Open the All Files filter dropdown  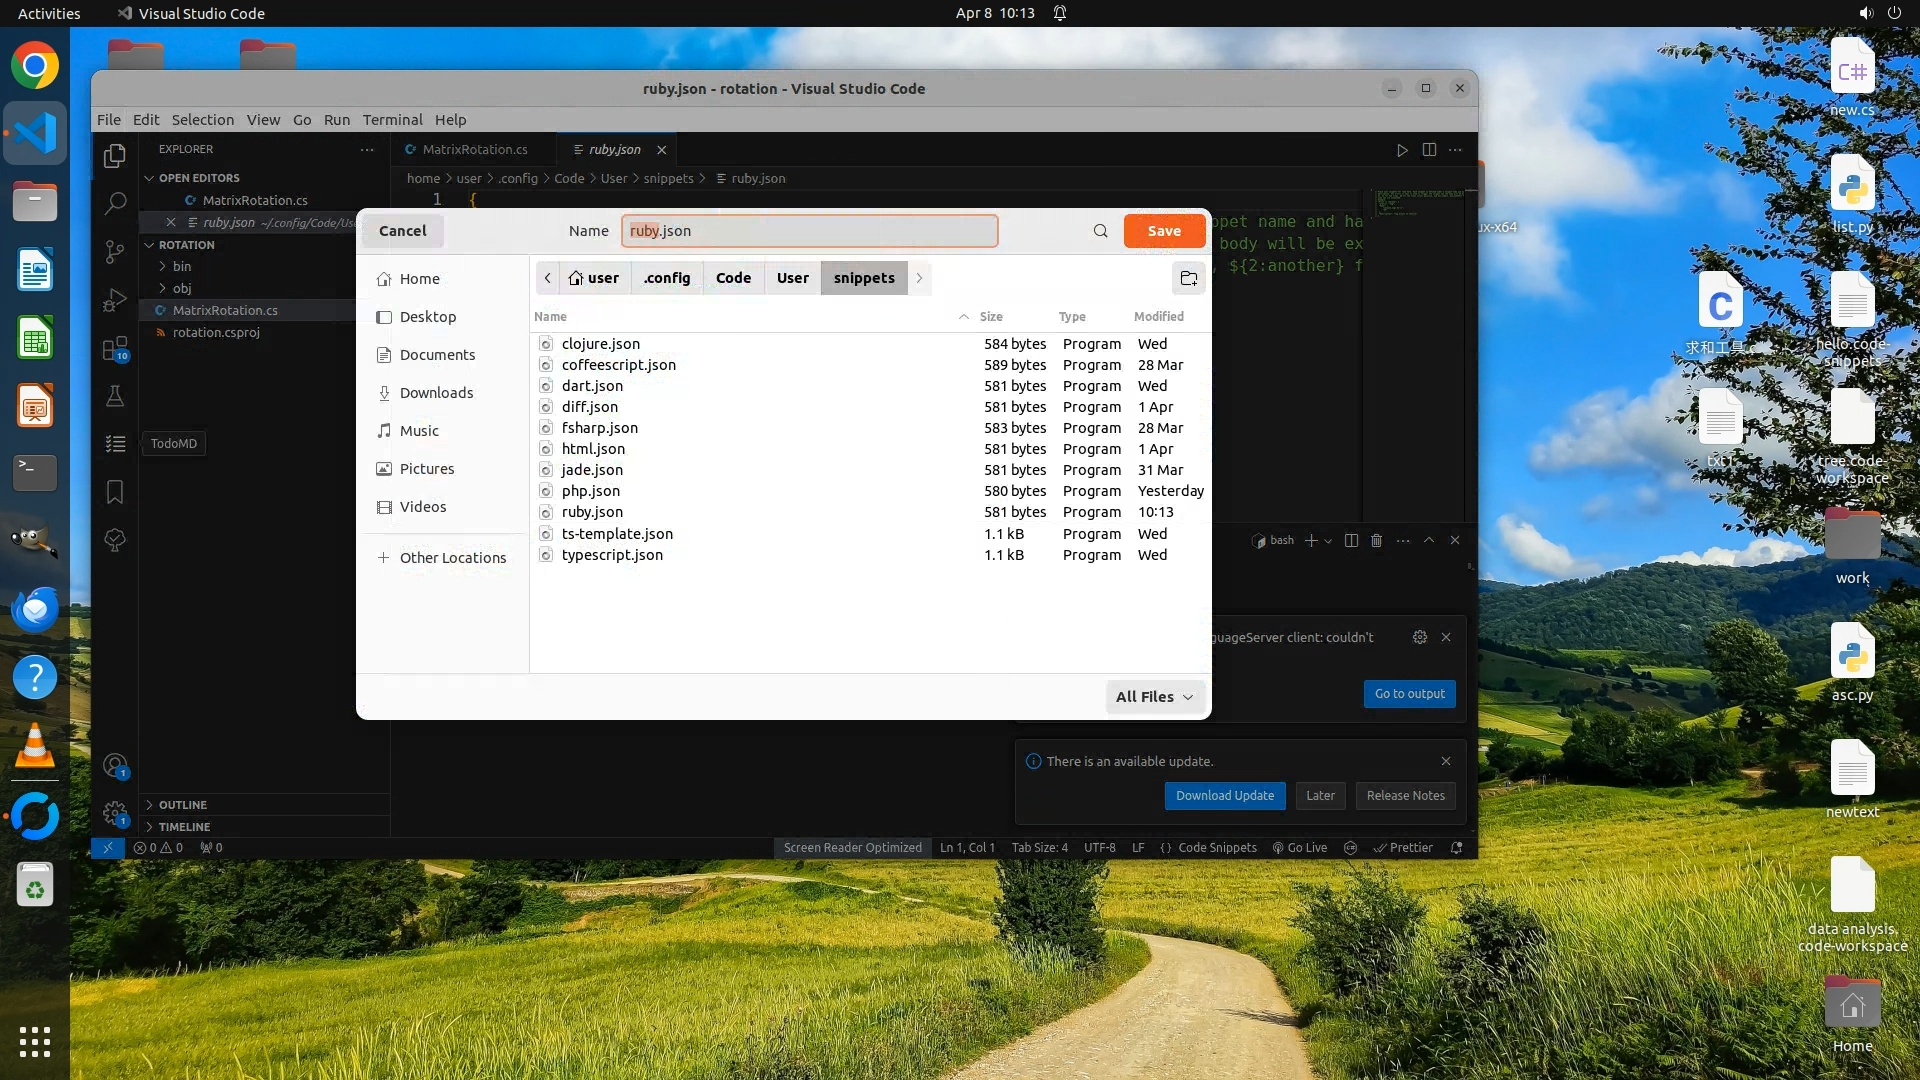(1154, 697)
